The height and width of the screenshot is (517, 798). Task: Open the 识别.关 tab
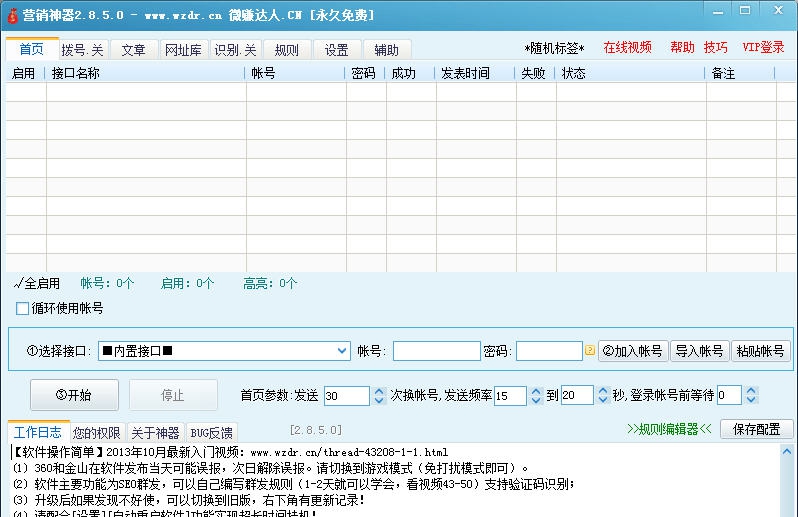tap(236, 50)
